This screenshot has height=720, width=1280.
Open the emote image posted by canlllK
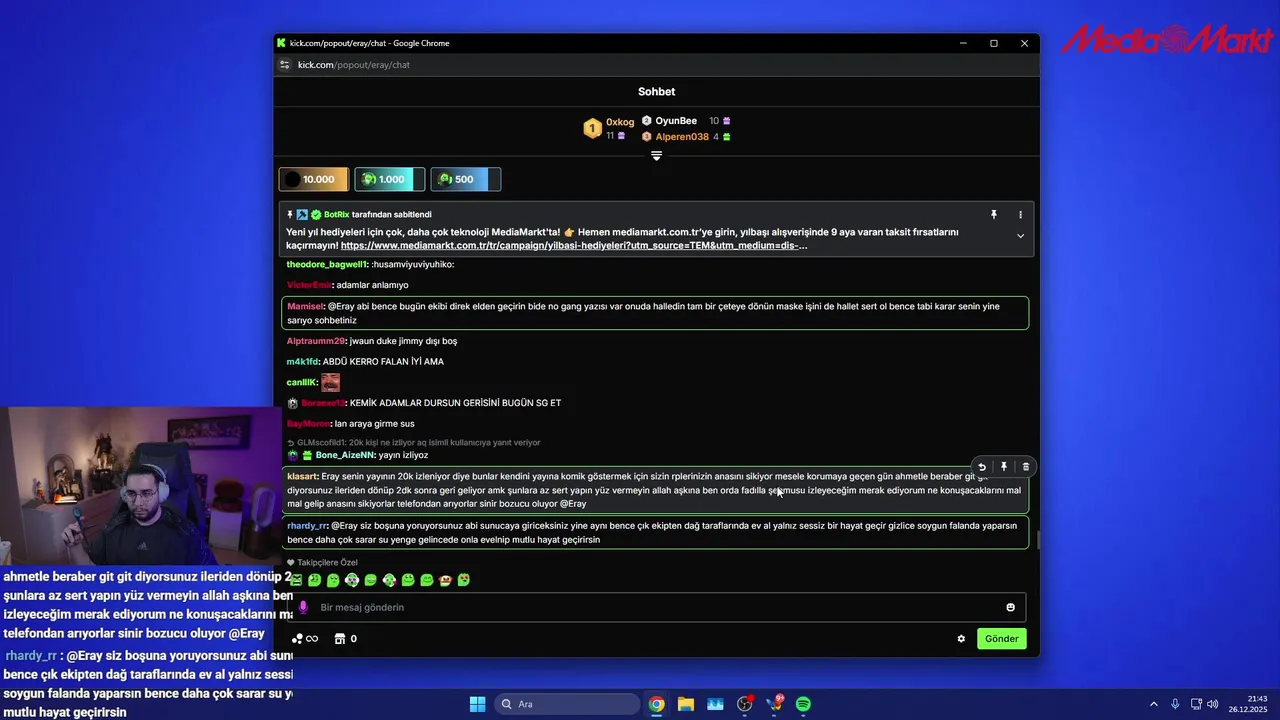(x=330, y=382)
